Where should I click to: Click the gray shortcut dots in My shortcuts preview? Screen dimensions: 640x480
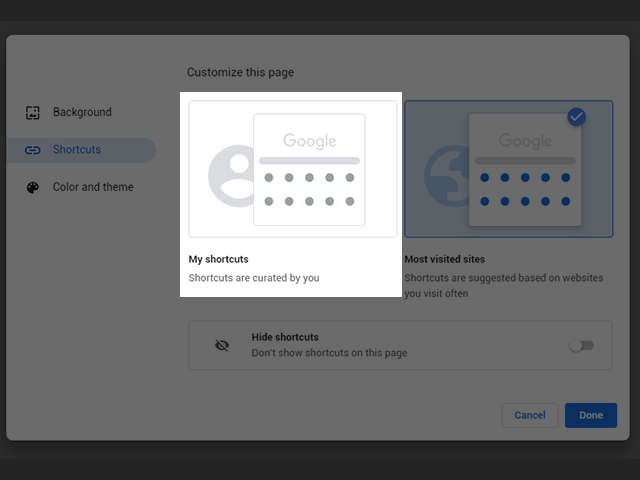(309, 189)
